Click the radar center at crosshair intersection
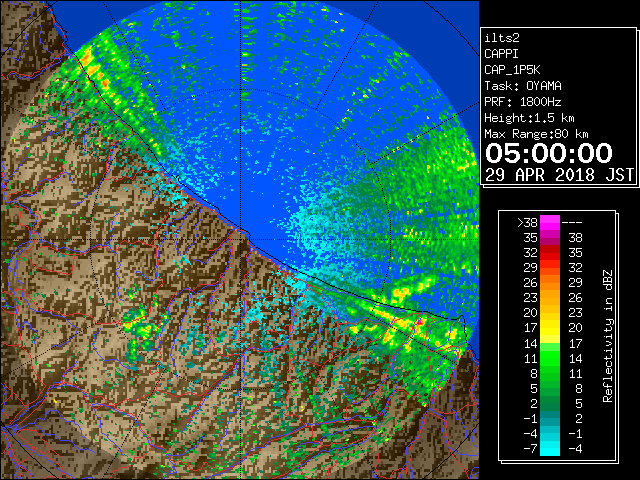 tap(241, 239)
